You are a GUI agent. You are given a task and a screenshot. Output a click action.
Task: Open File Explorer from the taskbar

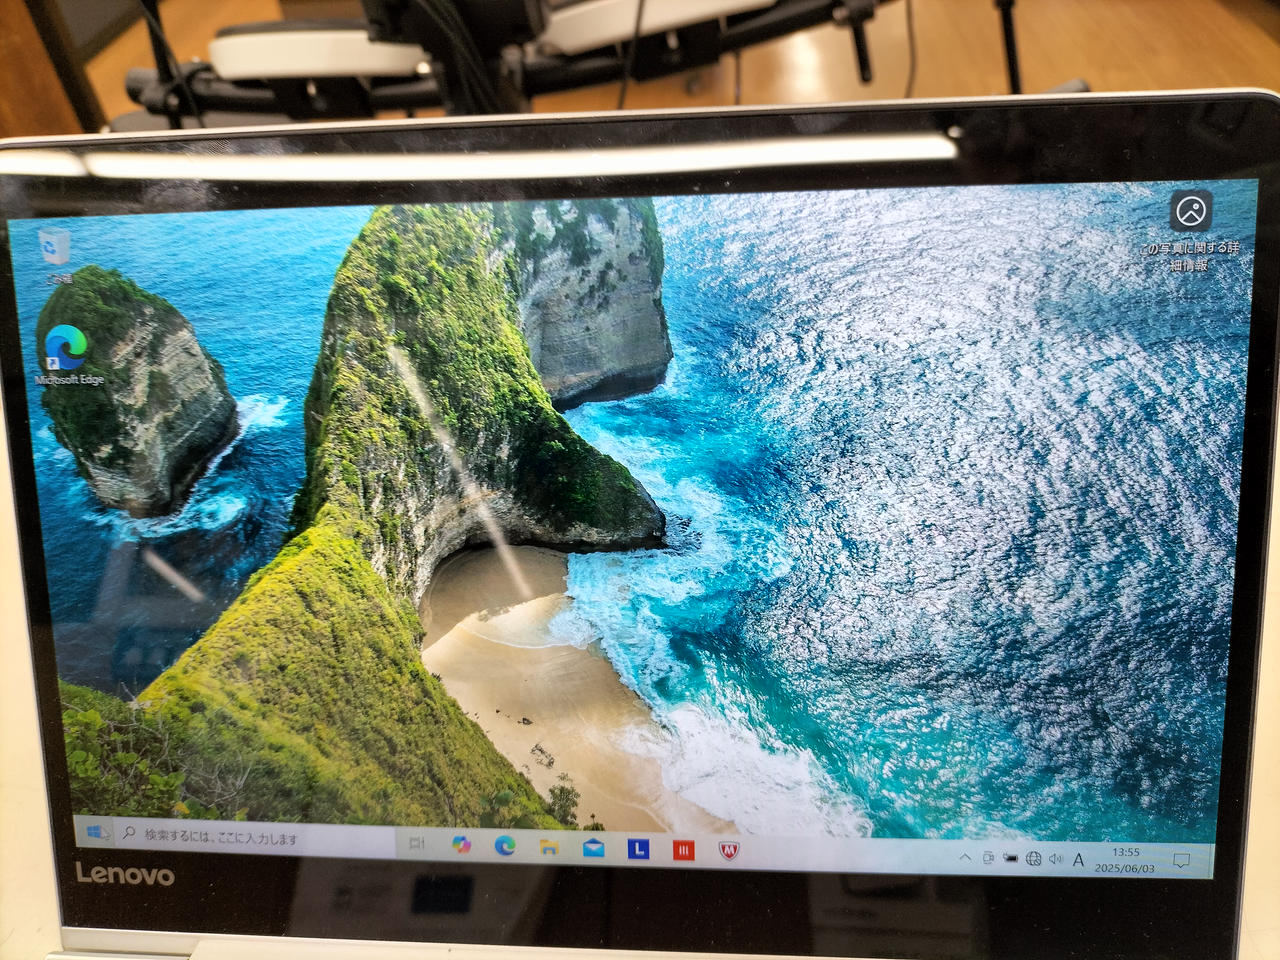click(x=549, y=848)
